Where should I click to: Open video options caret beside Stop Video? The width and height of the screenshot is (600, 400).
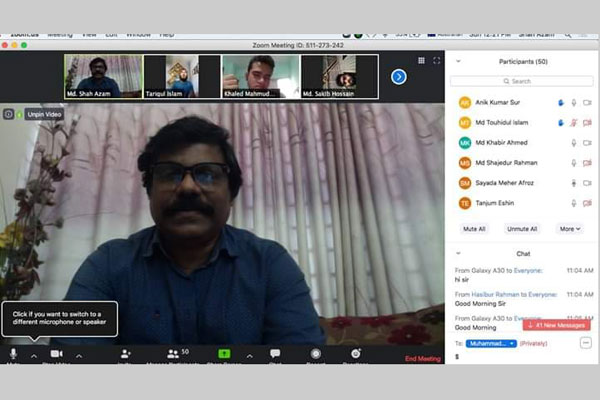click(x=79, y=356)
